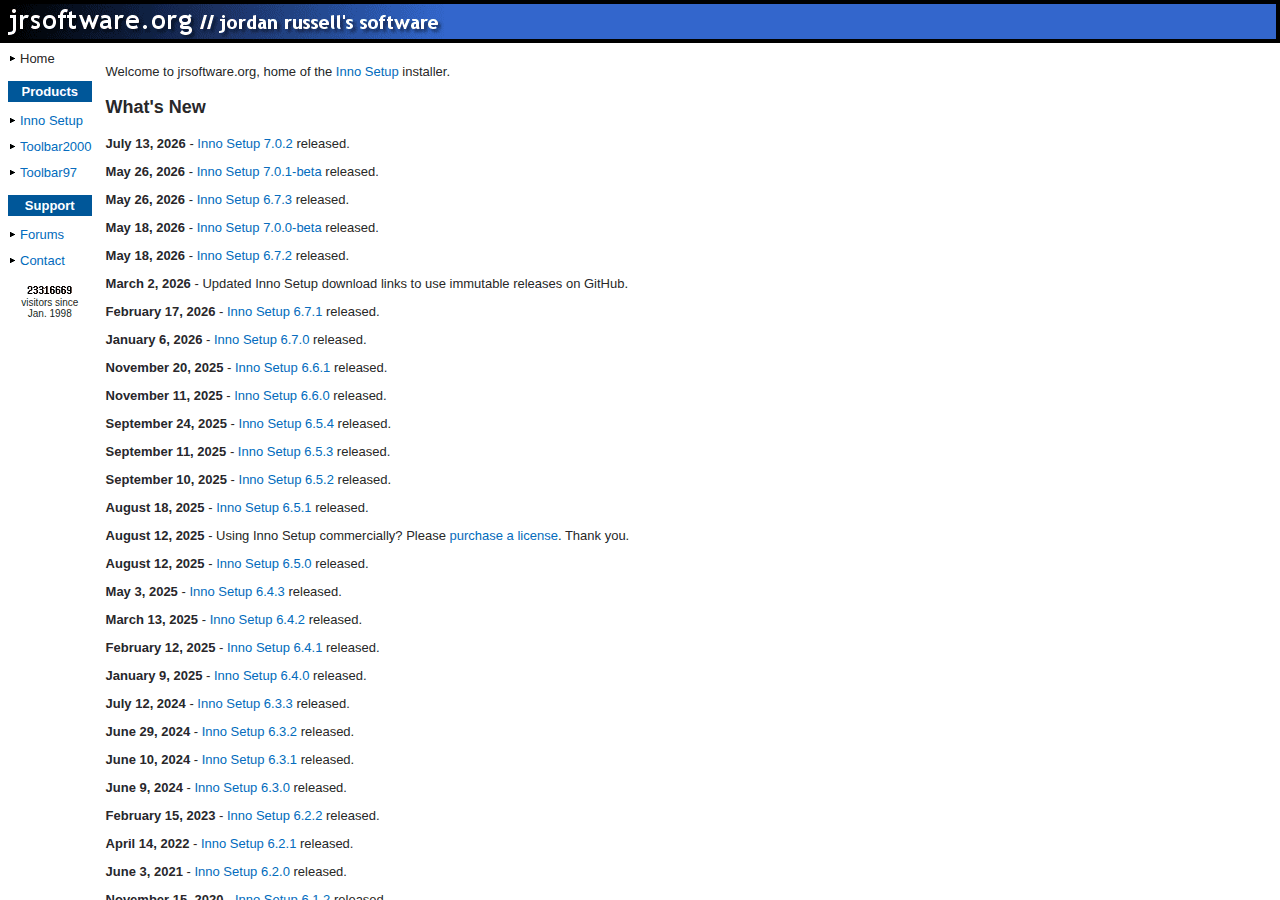Open Inno Setup 6.7.3 link
The height and width of the screenshot is (900, 1280).
(244, 200)
